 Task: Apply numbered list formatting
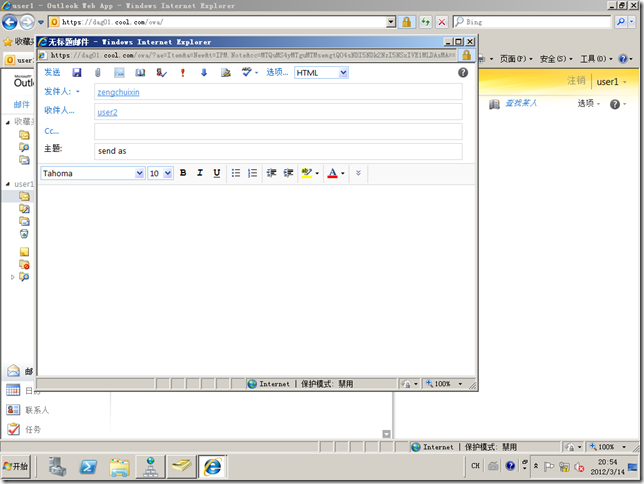253,173
